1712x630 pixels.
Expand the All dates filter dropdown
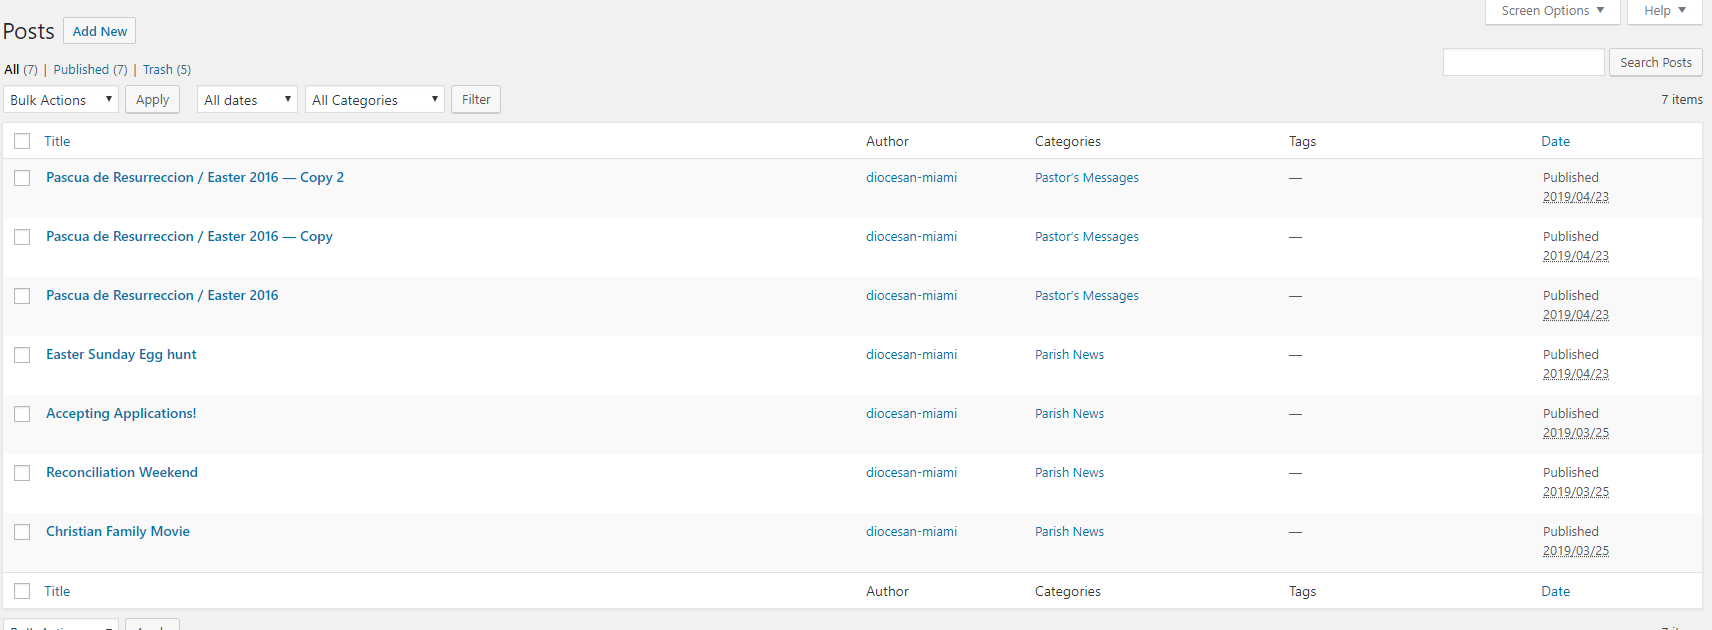(x=247, y=100)
